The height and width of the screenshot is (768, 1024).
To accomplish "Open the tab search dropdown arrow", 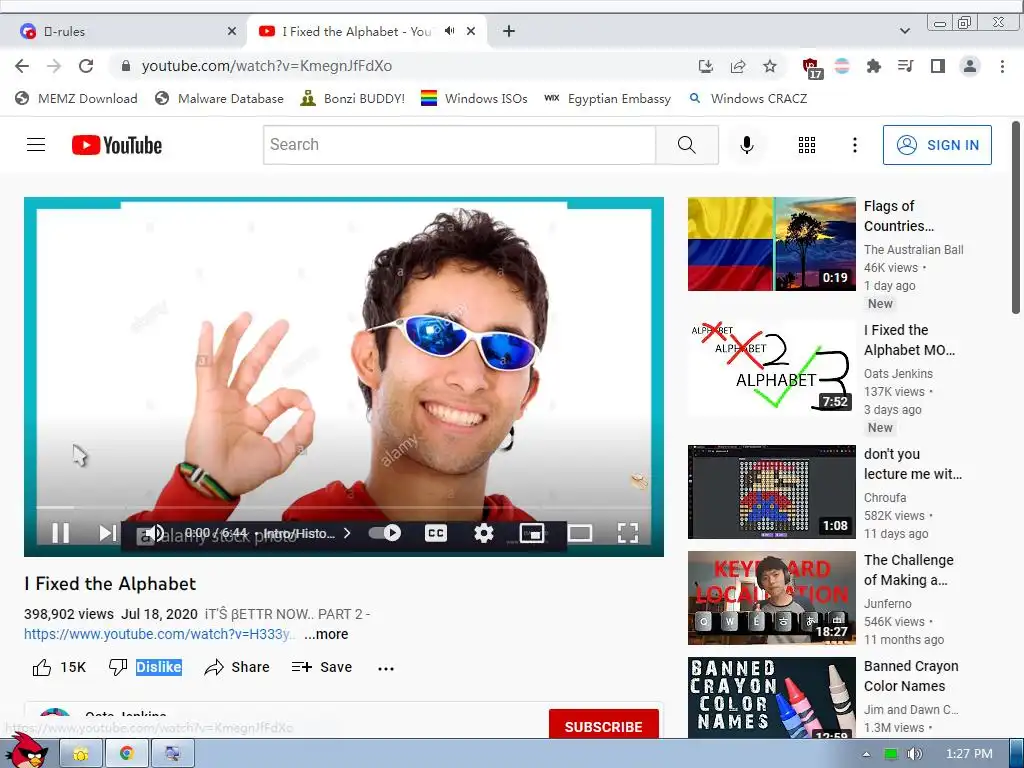I will tap(904, 31).
